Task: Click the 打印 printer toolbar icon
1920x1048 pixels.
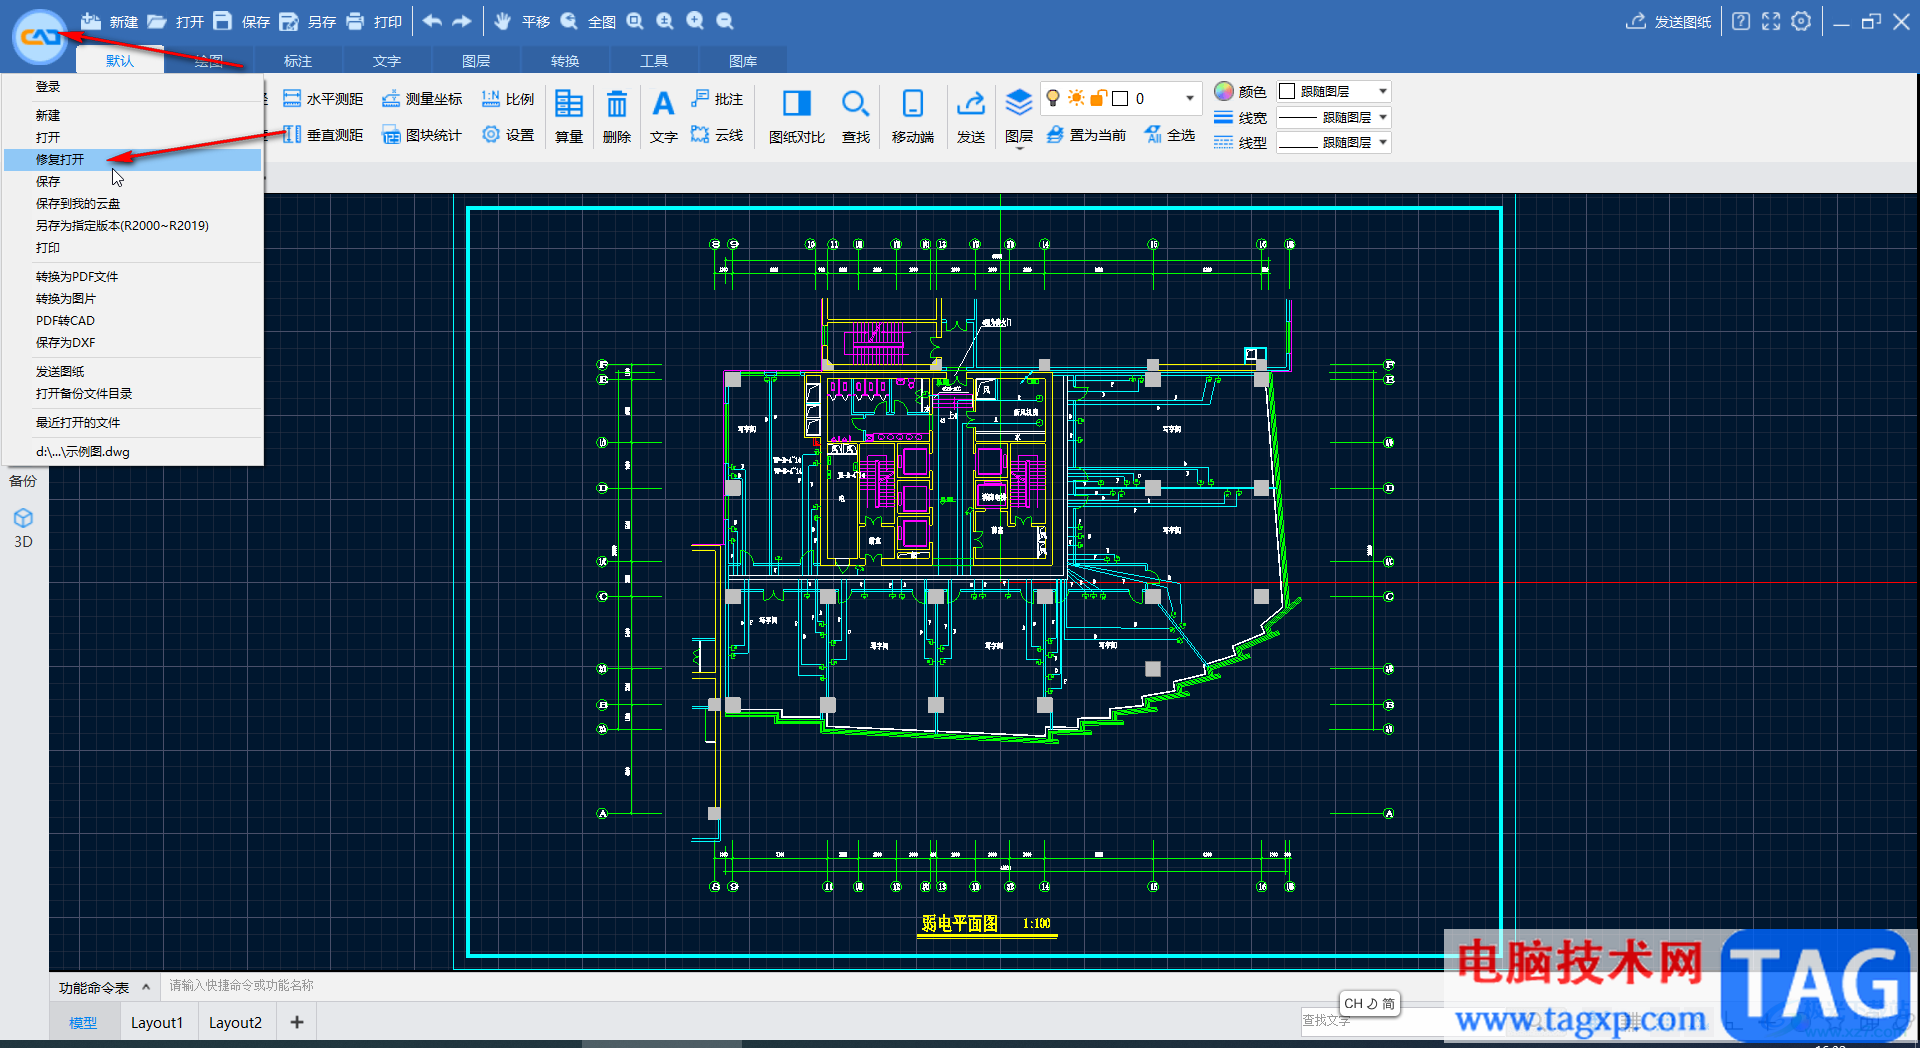Action: [355, 21]
